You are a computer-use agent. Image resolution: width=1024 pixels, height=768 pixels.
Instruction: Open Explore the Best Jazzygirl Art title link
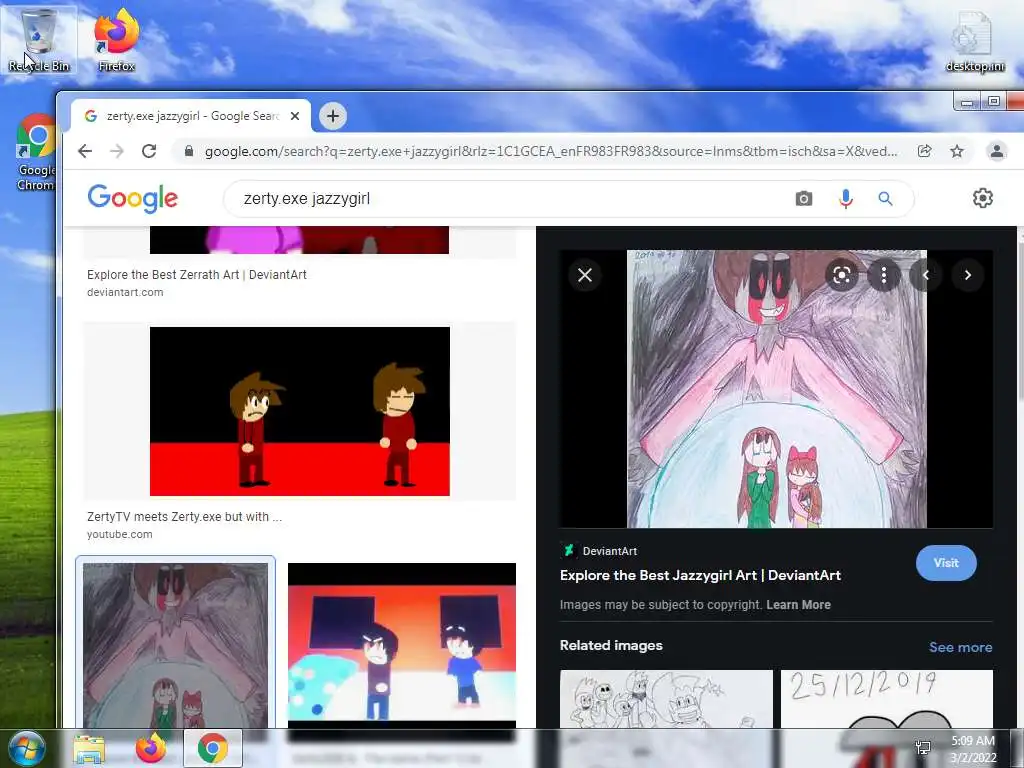[x=700, y=575]
